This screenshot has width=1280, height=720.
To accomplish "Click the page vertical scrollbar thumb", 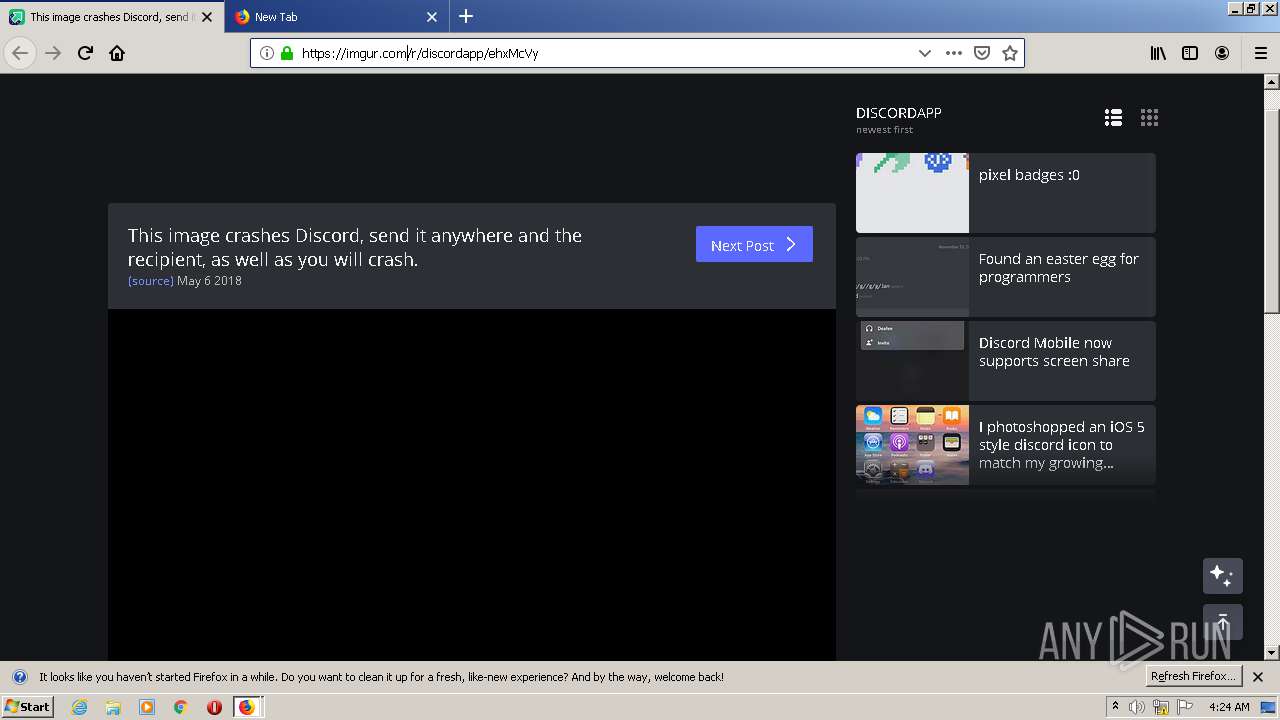I will click(1272, 210).
